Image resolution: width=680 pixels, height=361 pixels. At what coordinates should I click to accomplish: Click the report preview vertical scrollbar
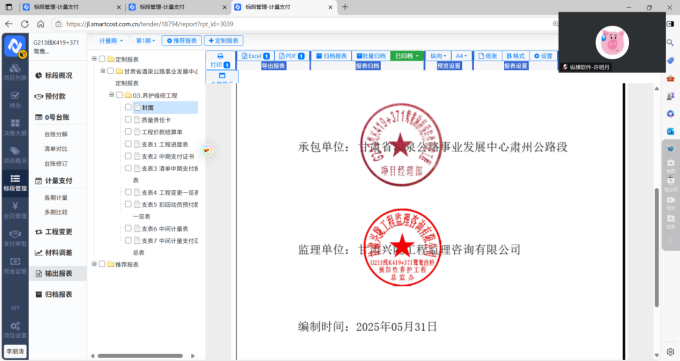(x=657, y=247)
